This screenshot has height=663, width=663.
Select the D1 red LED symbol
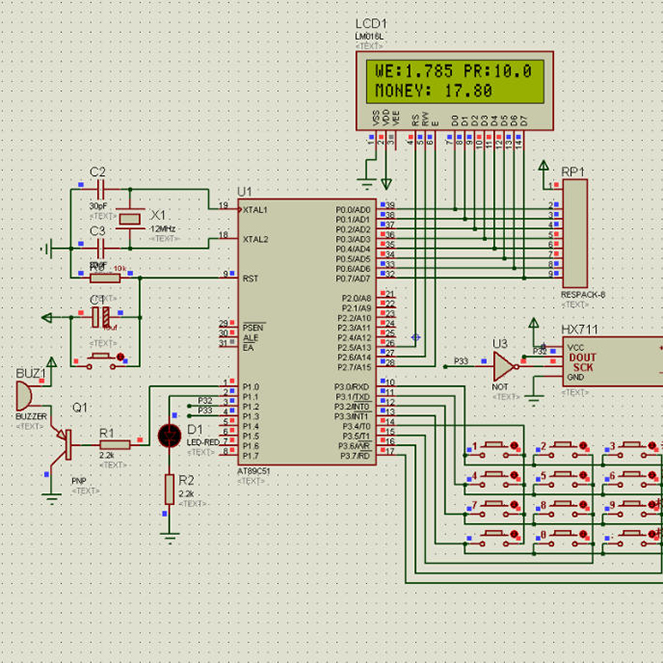click(170, 436)
